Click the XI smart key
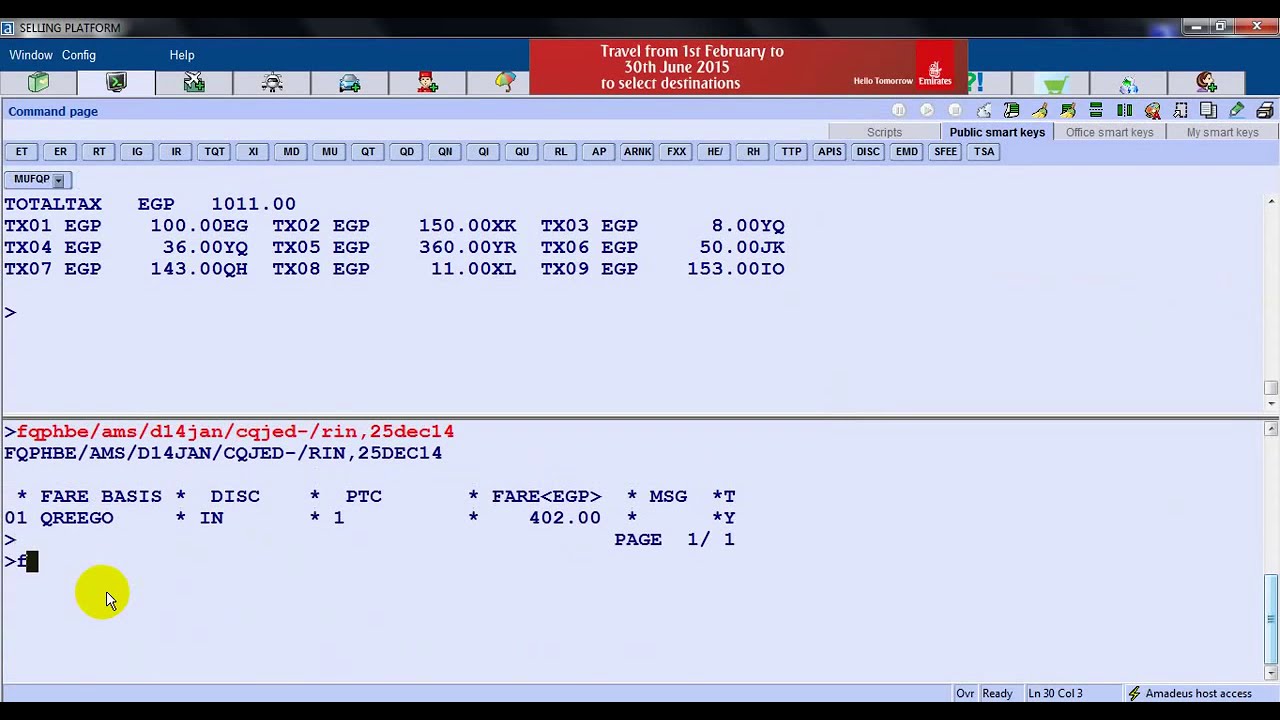This screenshot has height=720, width=1280. 253,152
